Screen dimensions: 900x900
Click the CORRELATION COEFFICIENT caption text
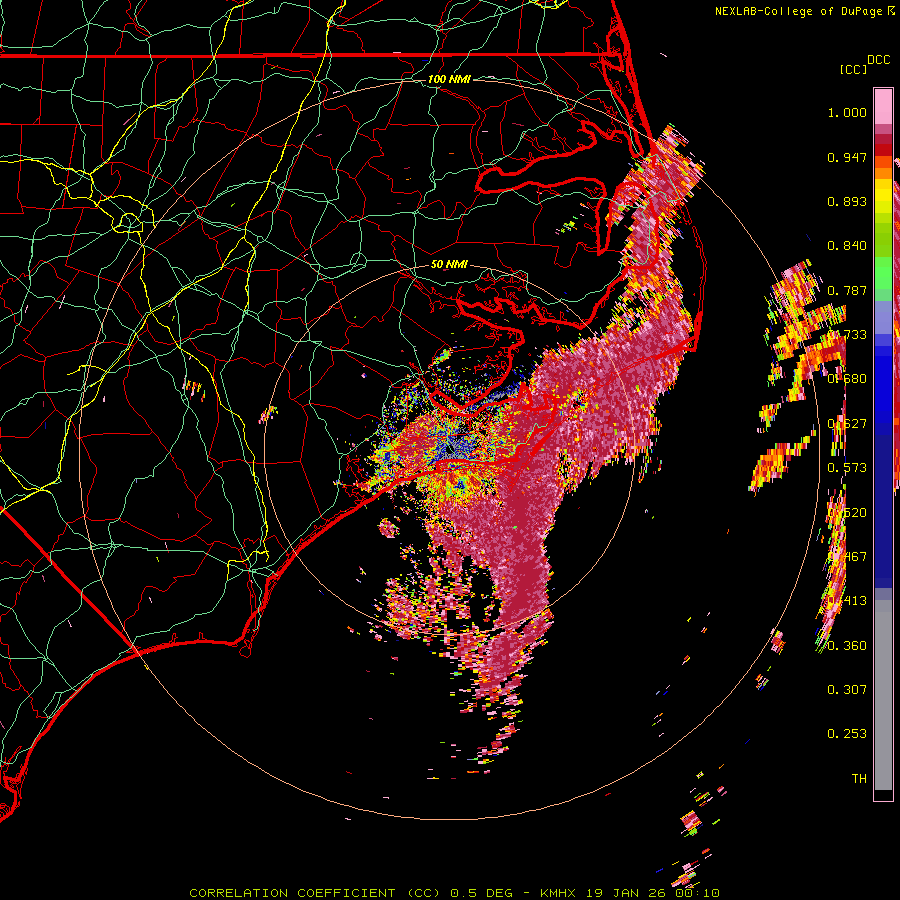pos(292,893)
